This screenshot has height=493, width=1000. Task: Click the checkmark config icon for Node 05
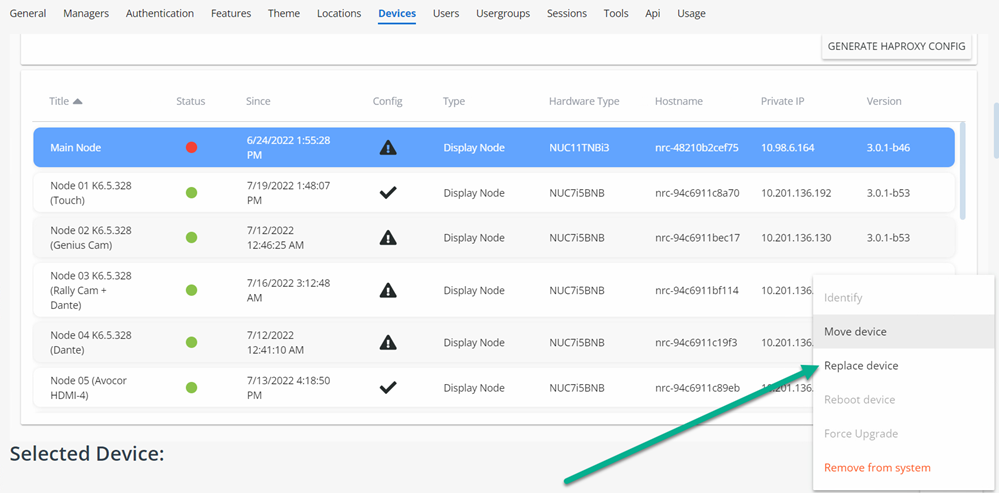[388, 388]
